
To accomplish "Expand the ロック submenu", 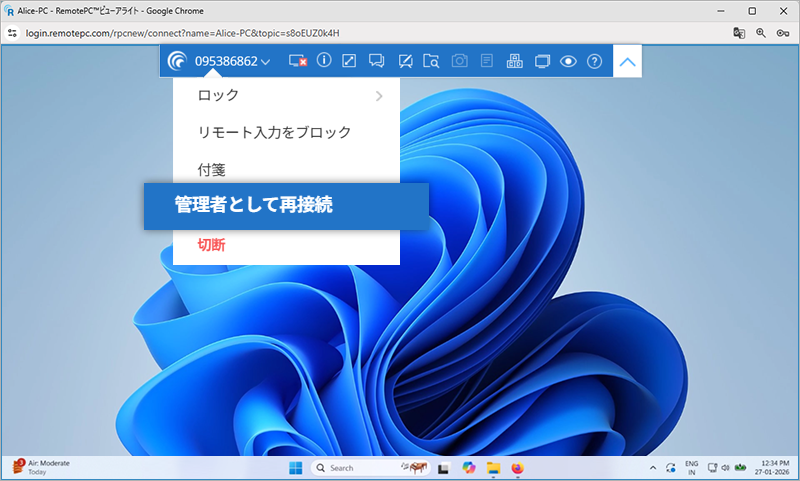I will coord(286,95).
